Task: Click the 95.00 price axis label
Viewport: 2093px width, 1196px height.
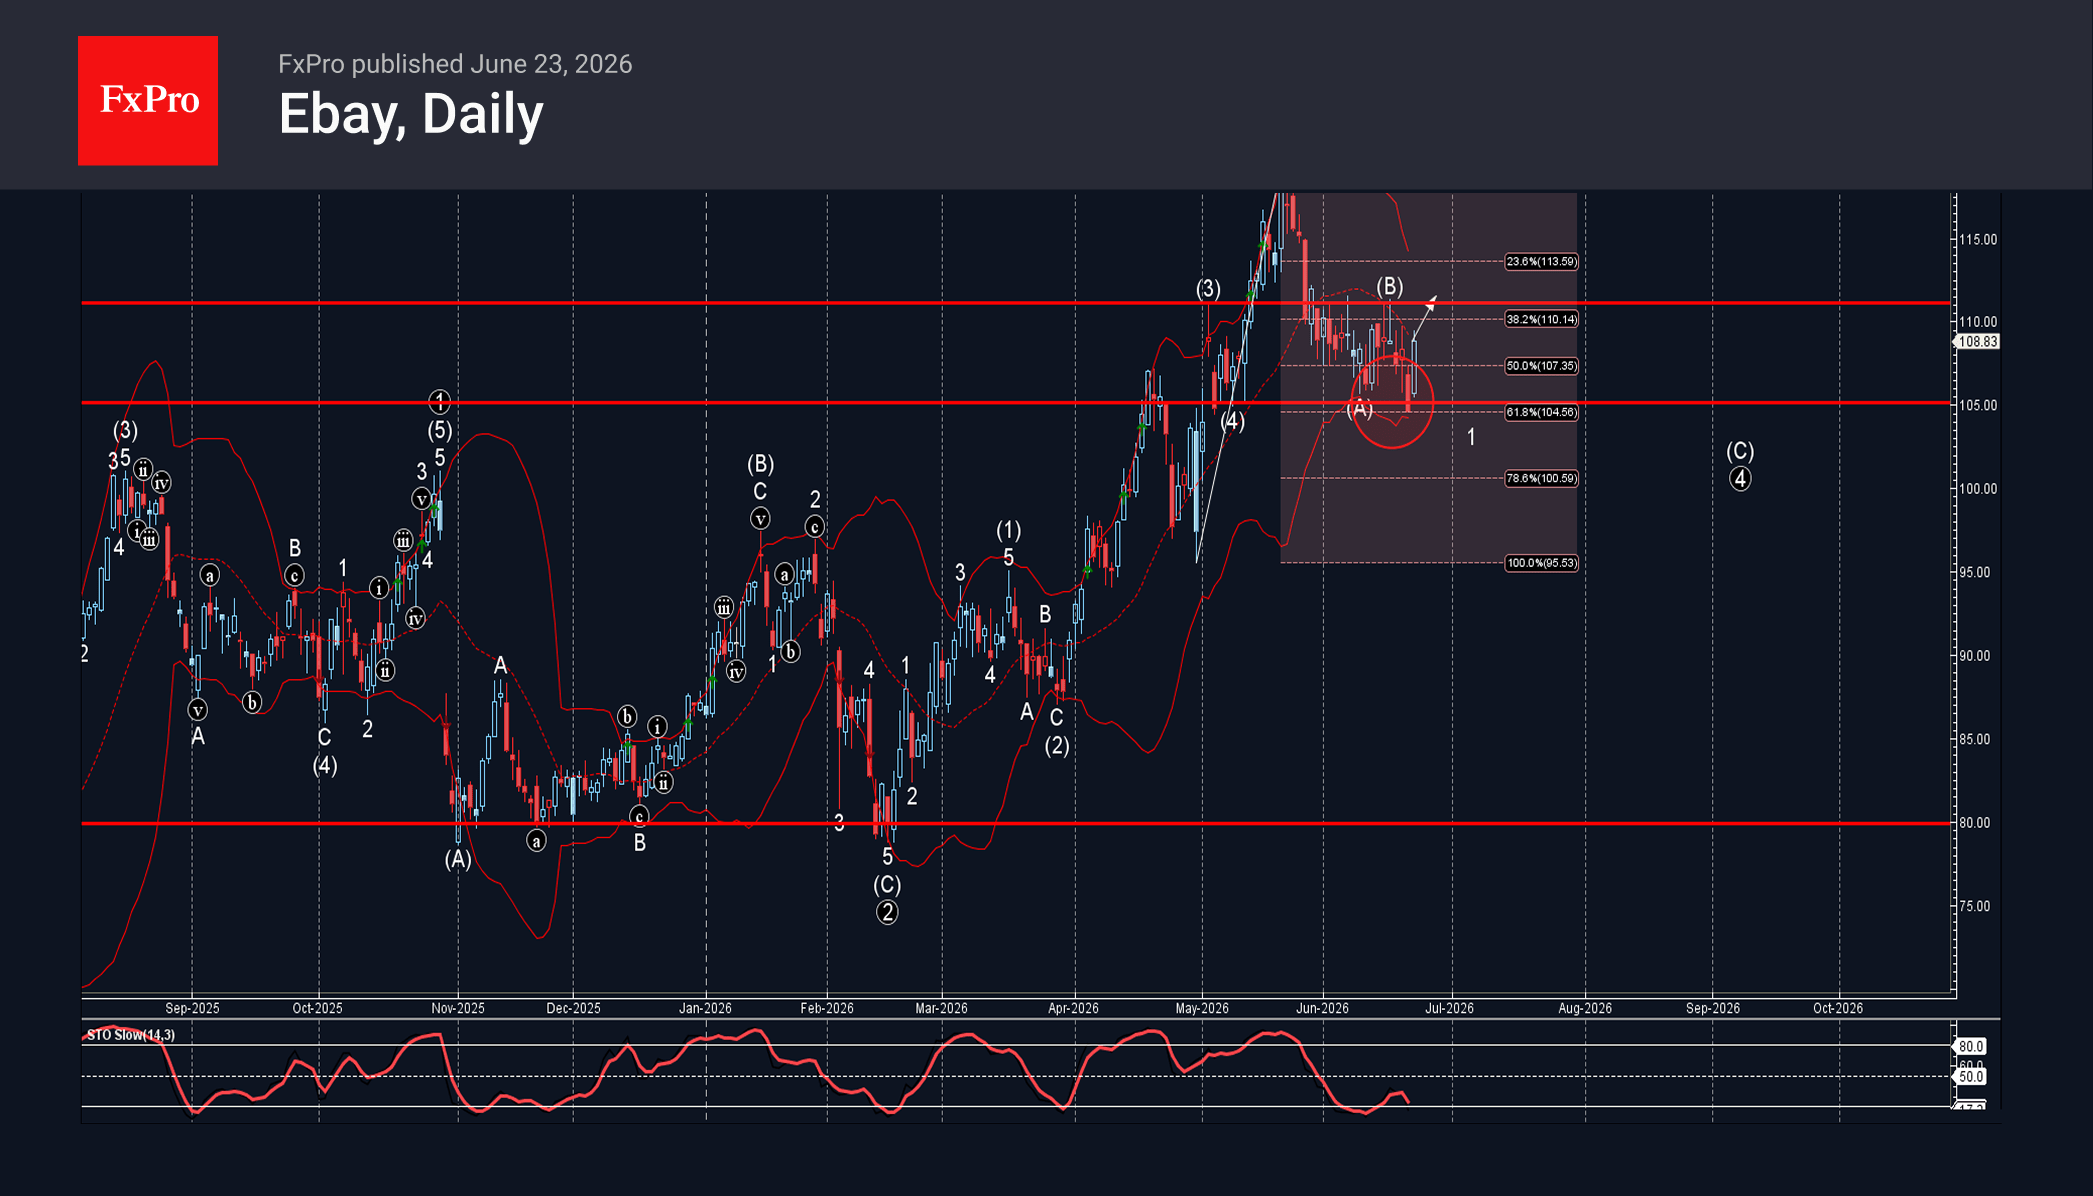Action: tap(1975, 573)
